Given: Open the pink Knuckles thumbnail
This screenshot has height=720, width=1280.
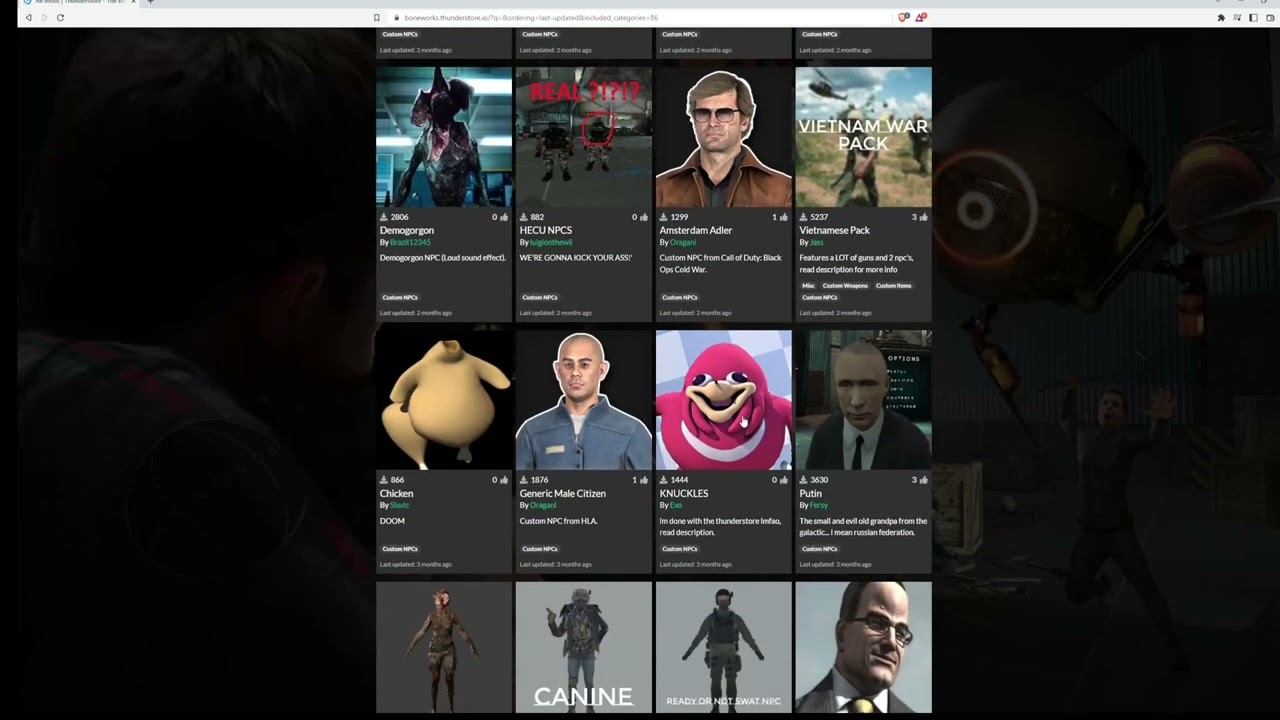Looking at the screenshot, I should pyautogui.click(x=724, y=400).
